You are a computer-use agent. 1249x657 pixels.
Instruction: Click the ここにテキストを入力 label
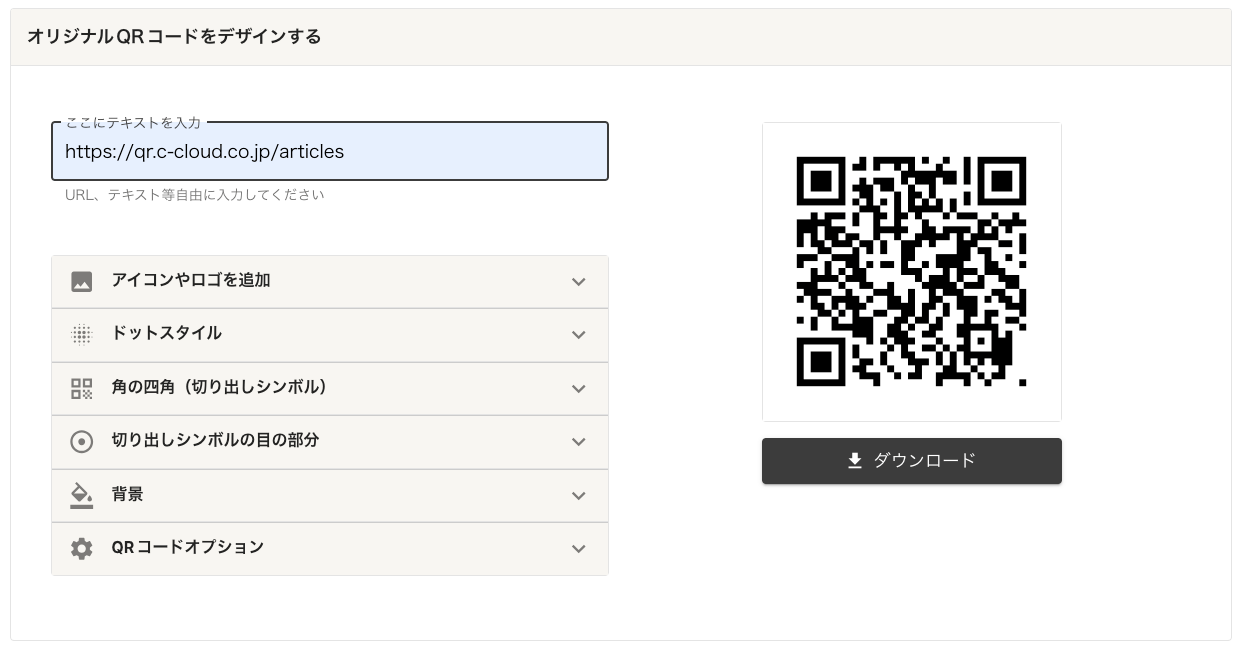tap(133, 123)
